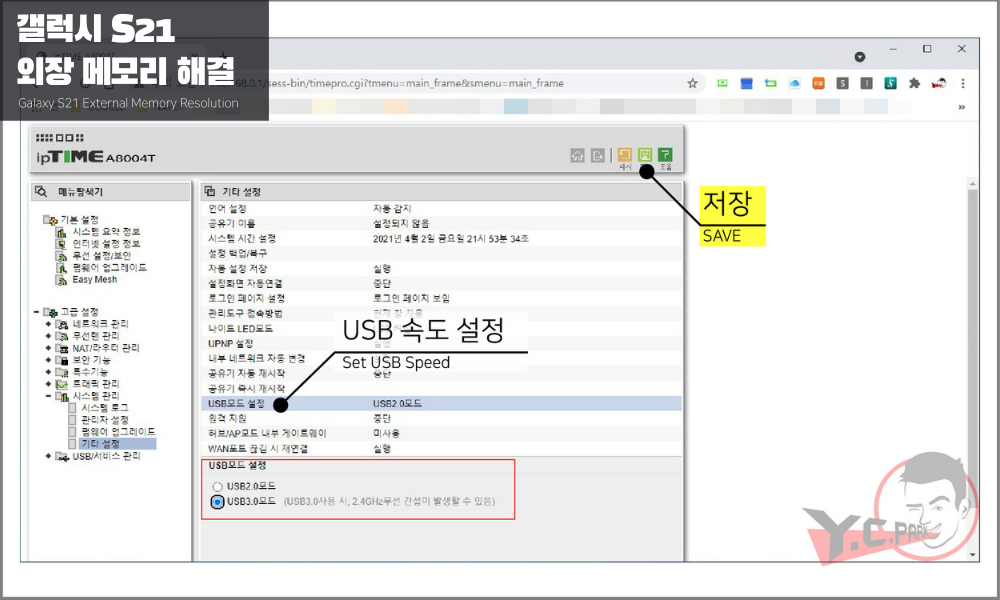Click scrollbar down arrow

coord(973,555)
